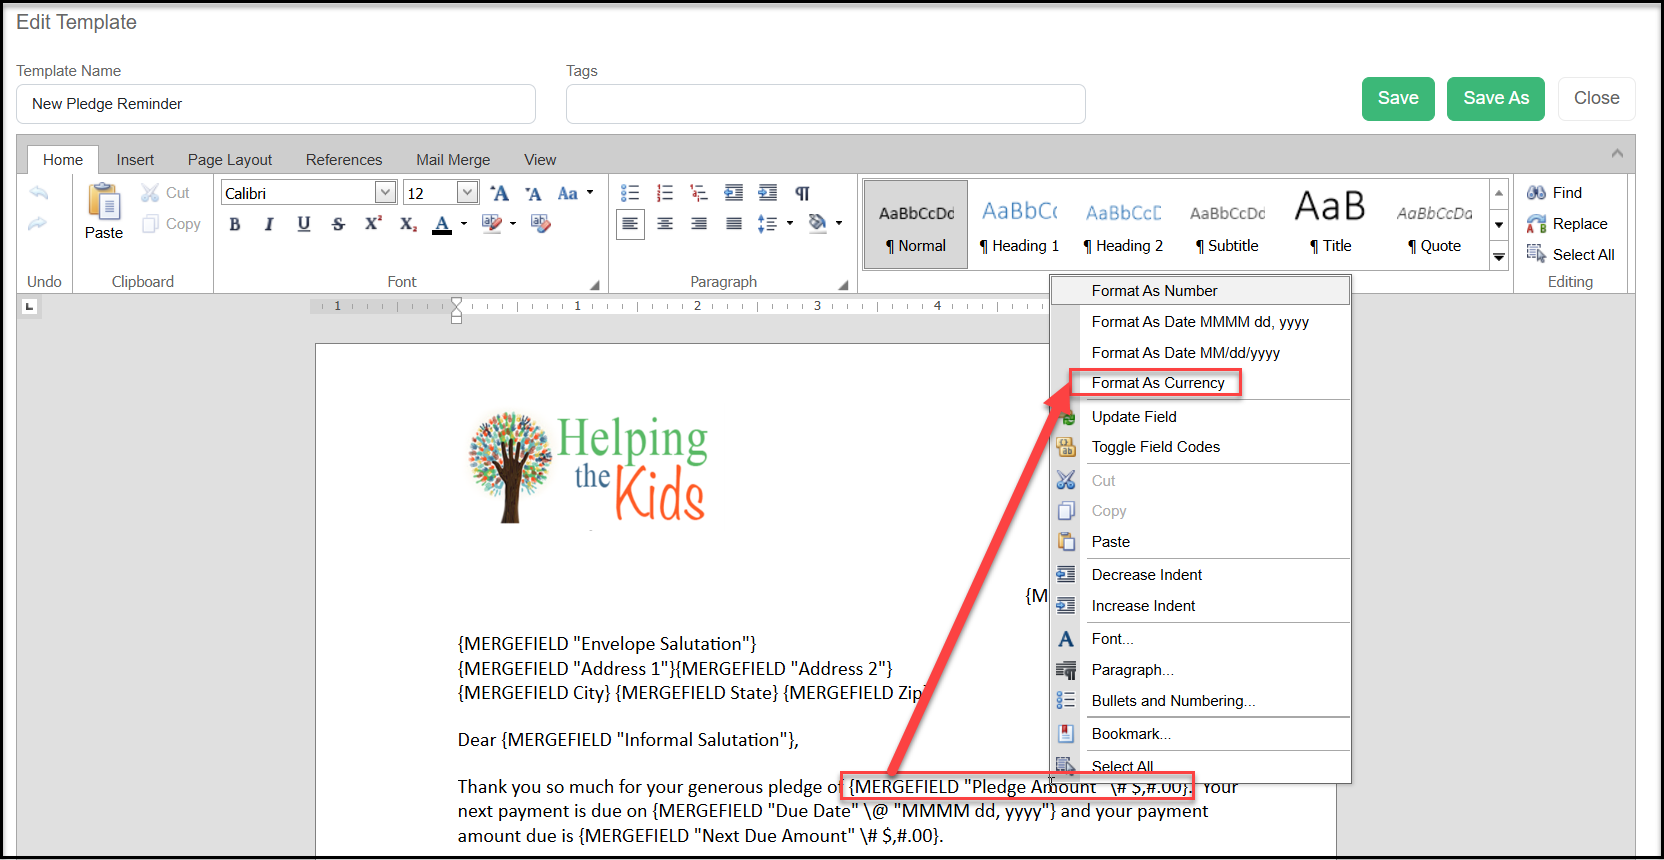Click the text highlight color icon
This screenshot has height=860, width=1664.
pos(491,224)
